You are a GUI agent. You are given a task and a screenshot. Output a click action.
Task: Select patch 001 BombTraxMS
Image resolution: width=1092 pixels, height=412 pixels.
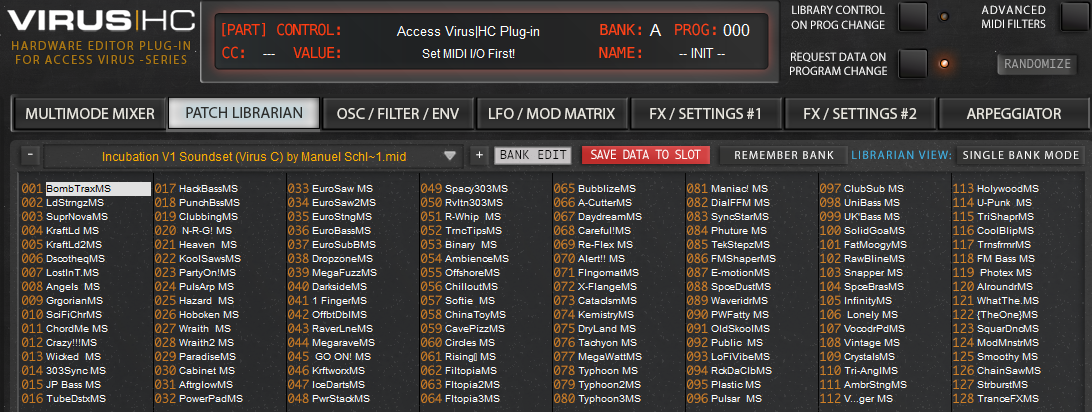coord(86,189)
